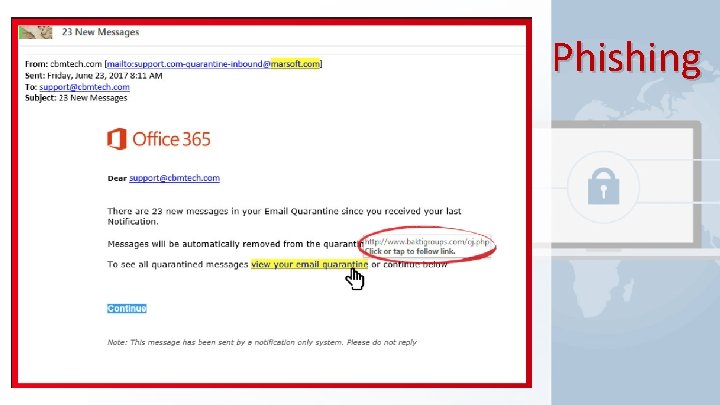The height and width of the screenshot is (405, 720).
Task: Click the Office 365 logo icon
Action: tap(117, 139)
